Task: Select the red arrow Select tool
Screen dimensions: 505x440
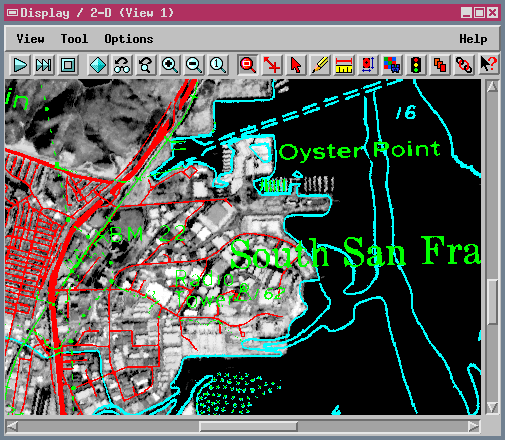Action: point(296,65)
